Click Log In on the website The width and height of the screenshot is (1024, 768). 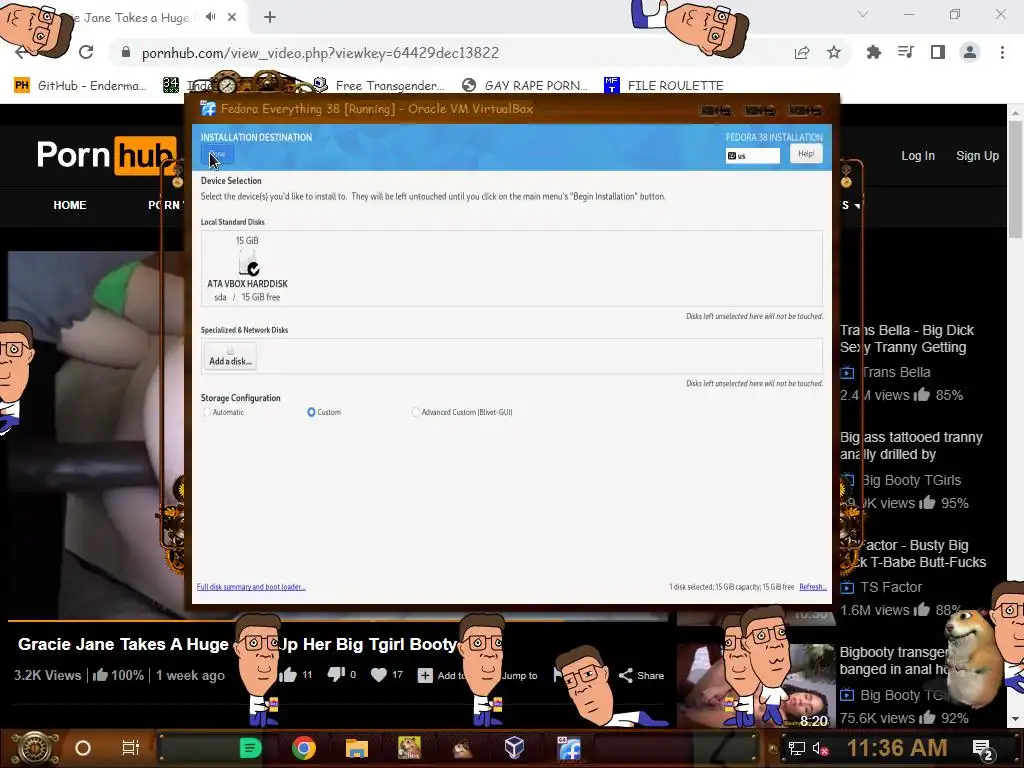tap(918, 155)
